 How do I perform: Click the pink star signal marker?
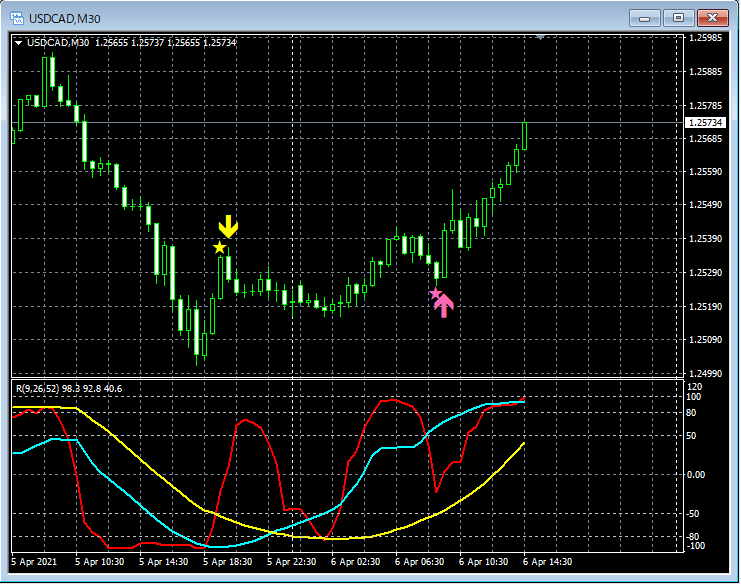click(435, 294)
